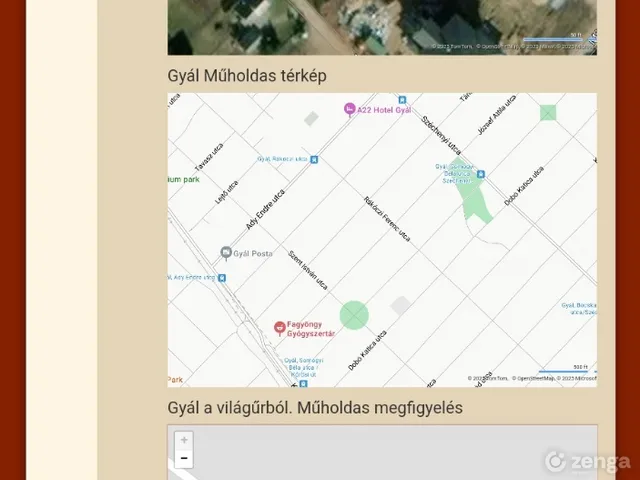Click the Gyál, Ady Endre utca bus stop icon
The image size is (640, 480).
coord(222,278)
